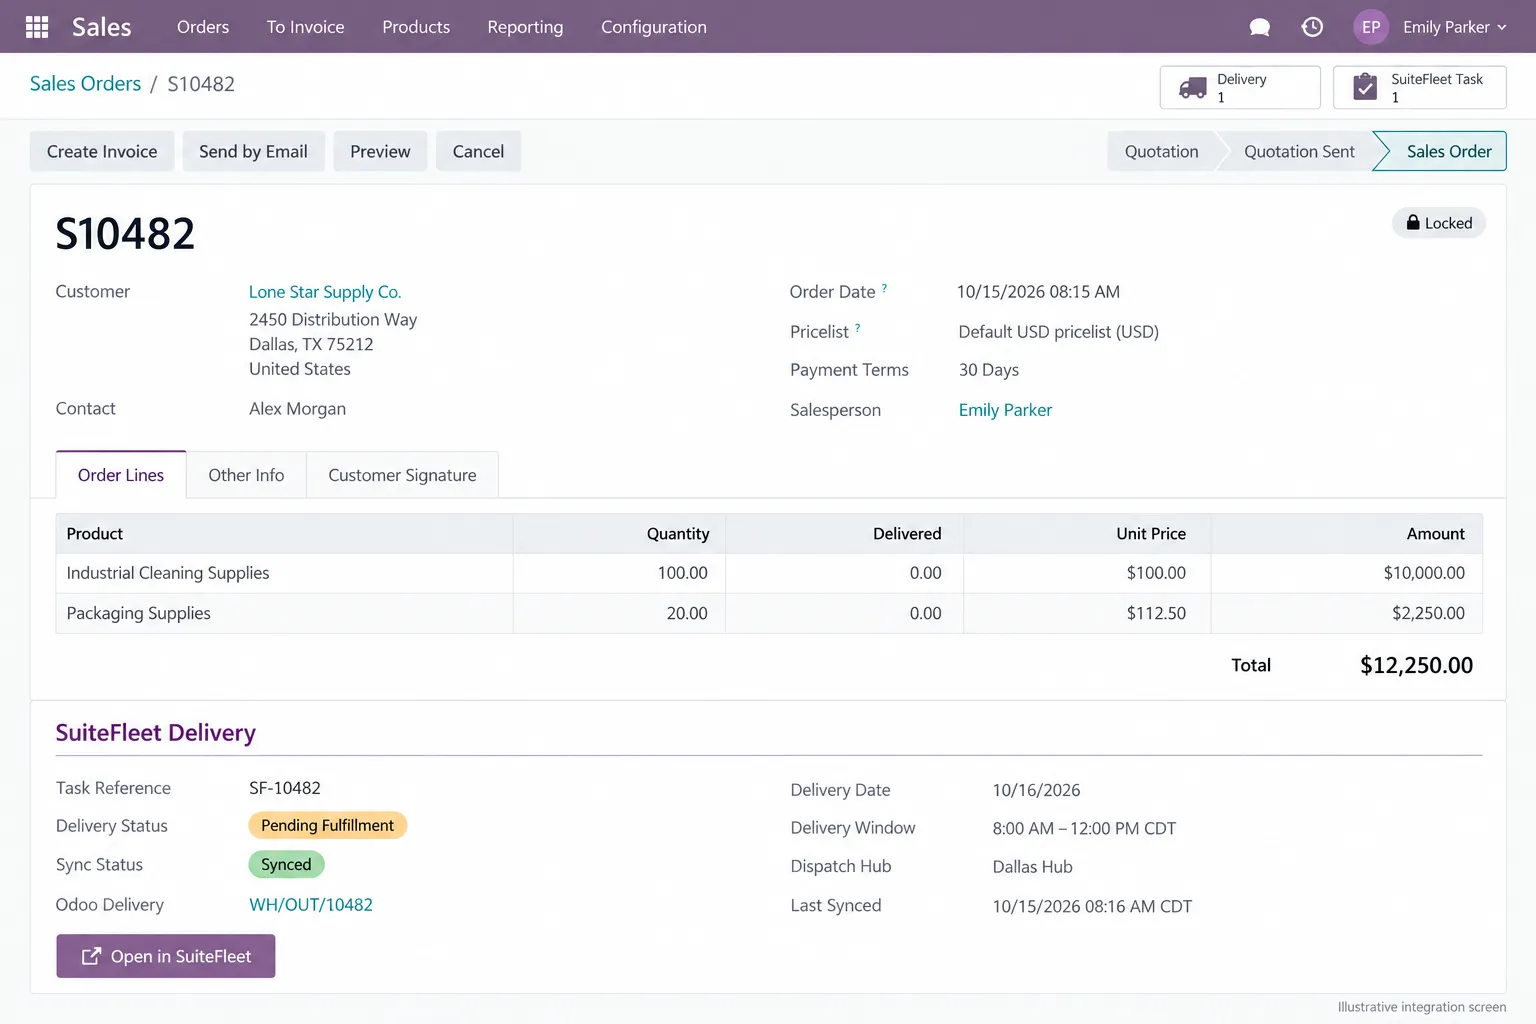
Task: Select the Quotation Sent status stage
Action: click(x=1299, y=151)
